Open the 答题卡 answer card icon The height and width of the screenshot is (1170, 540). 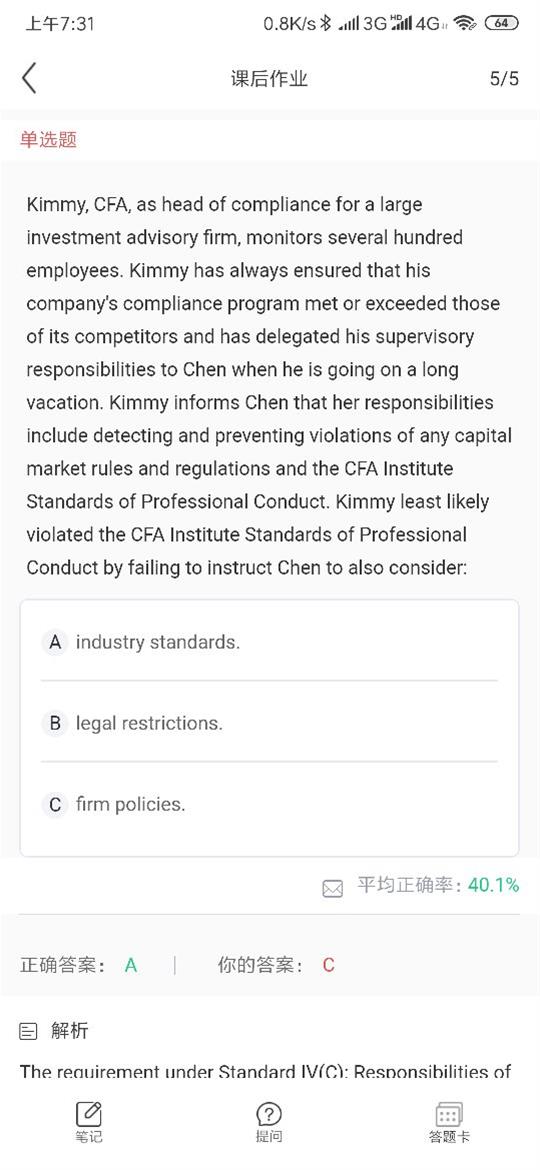click(448, 1115)
